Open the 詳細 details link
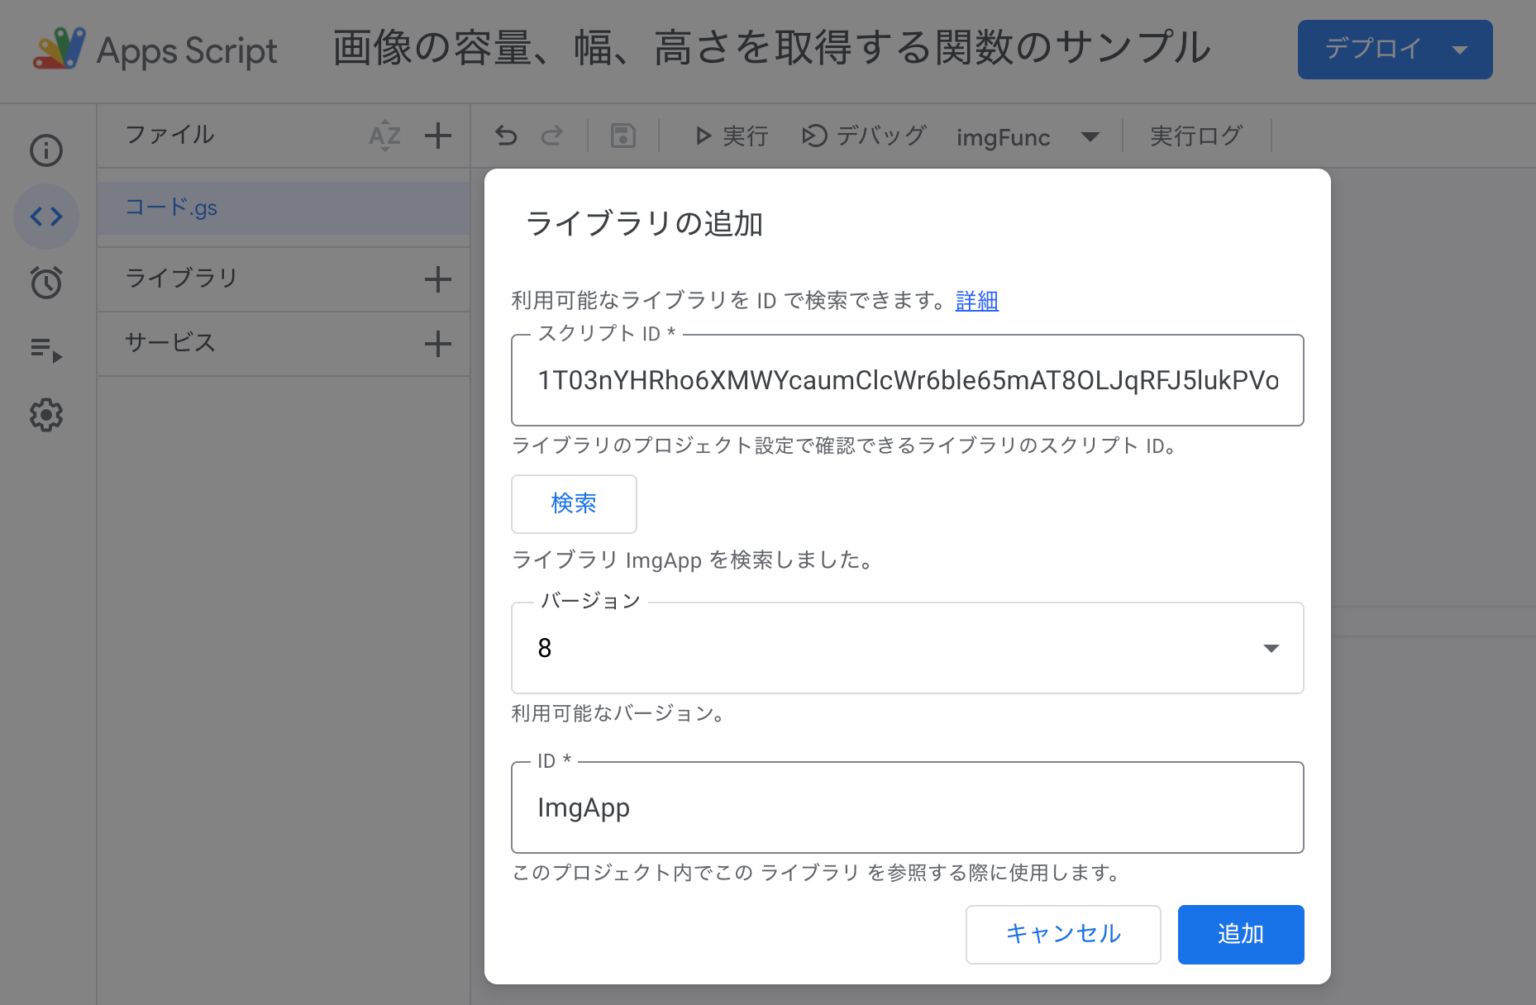 click(977, 300)
